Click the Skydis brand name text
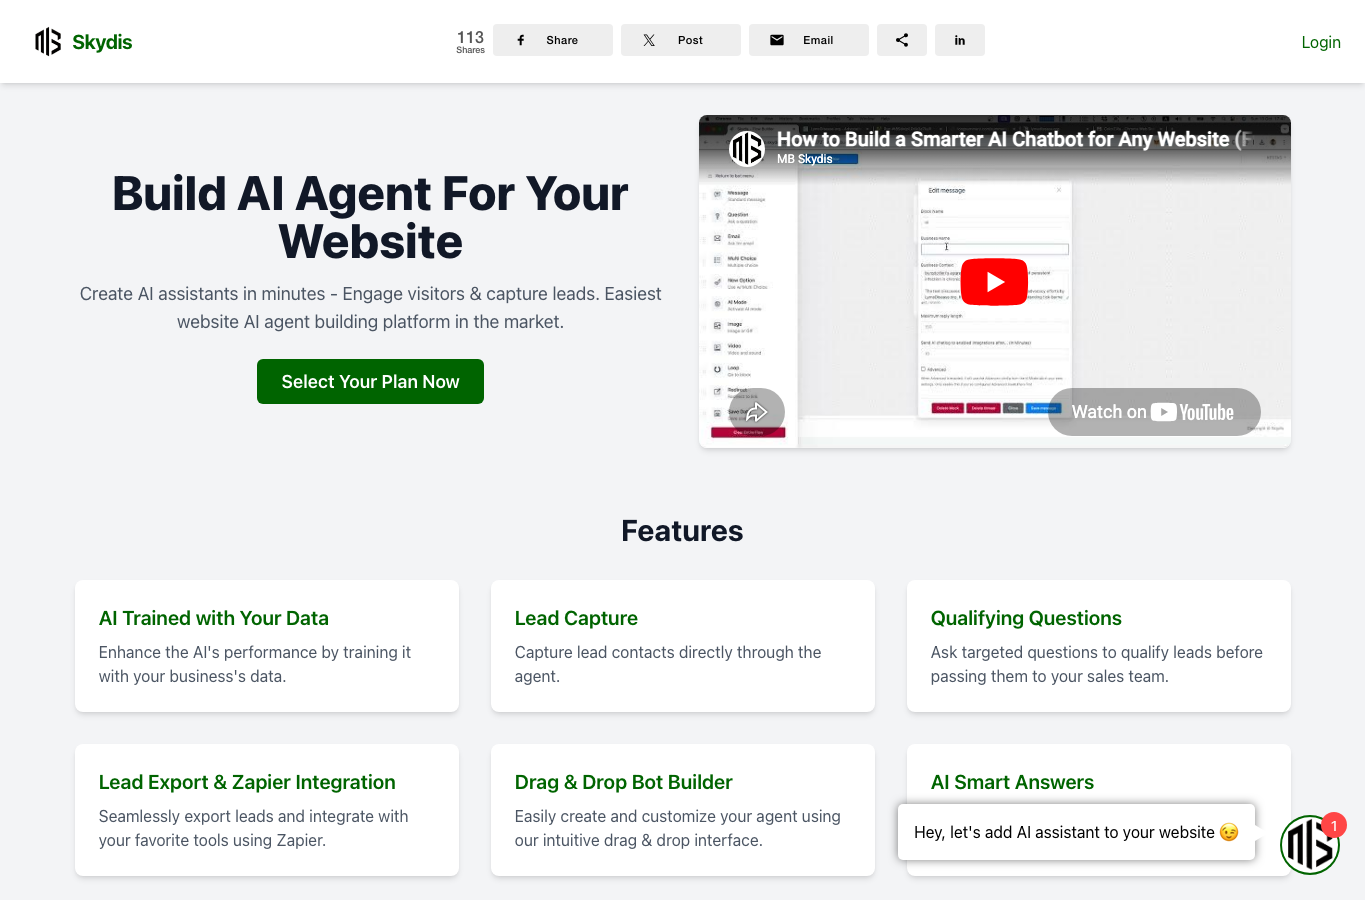The image size is (1365, 900). click(102, 42)
